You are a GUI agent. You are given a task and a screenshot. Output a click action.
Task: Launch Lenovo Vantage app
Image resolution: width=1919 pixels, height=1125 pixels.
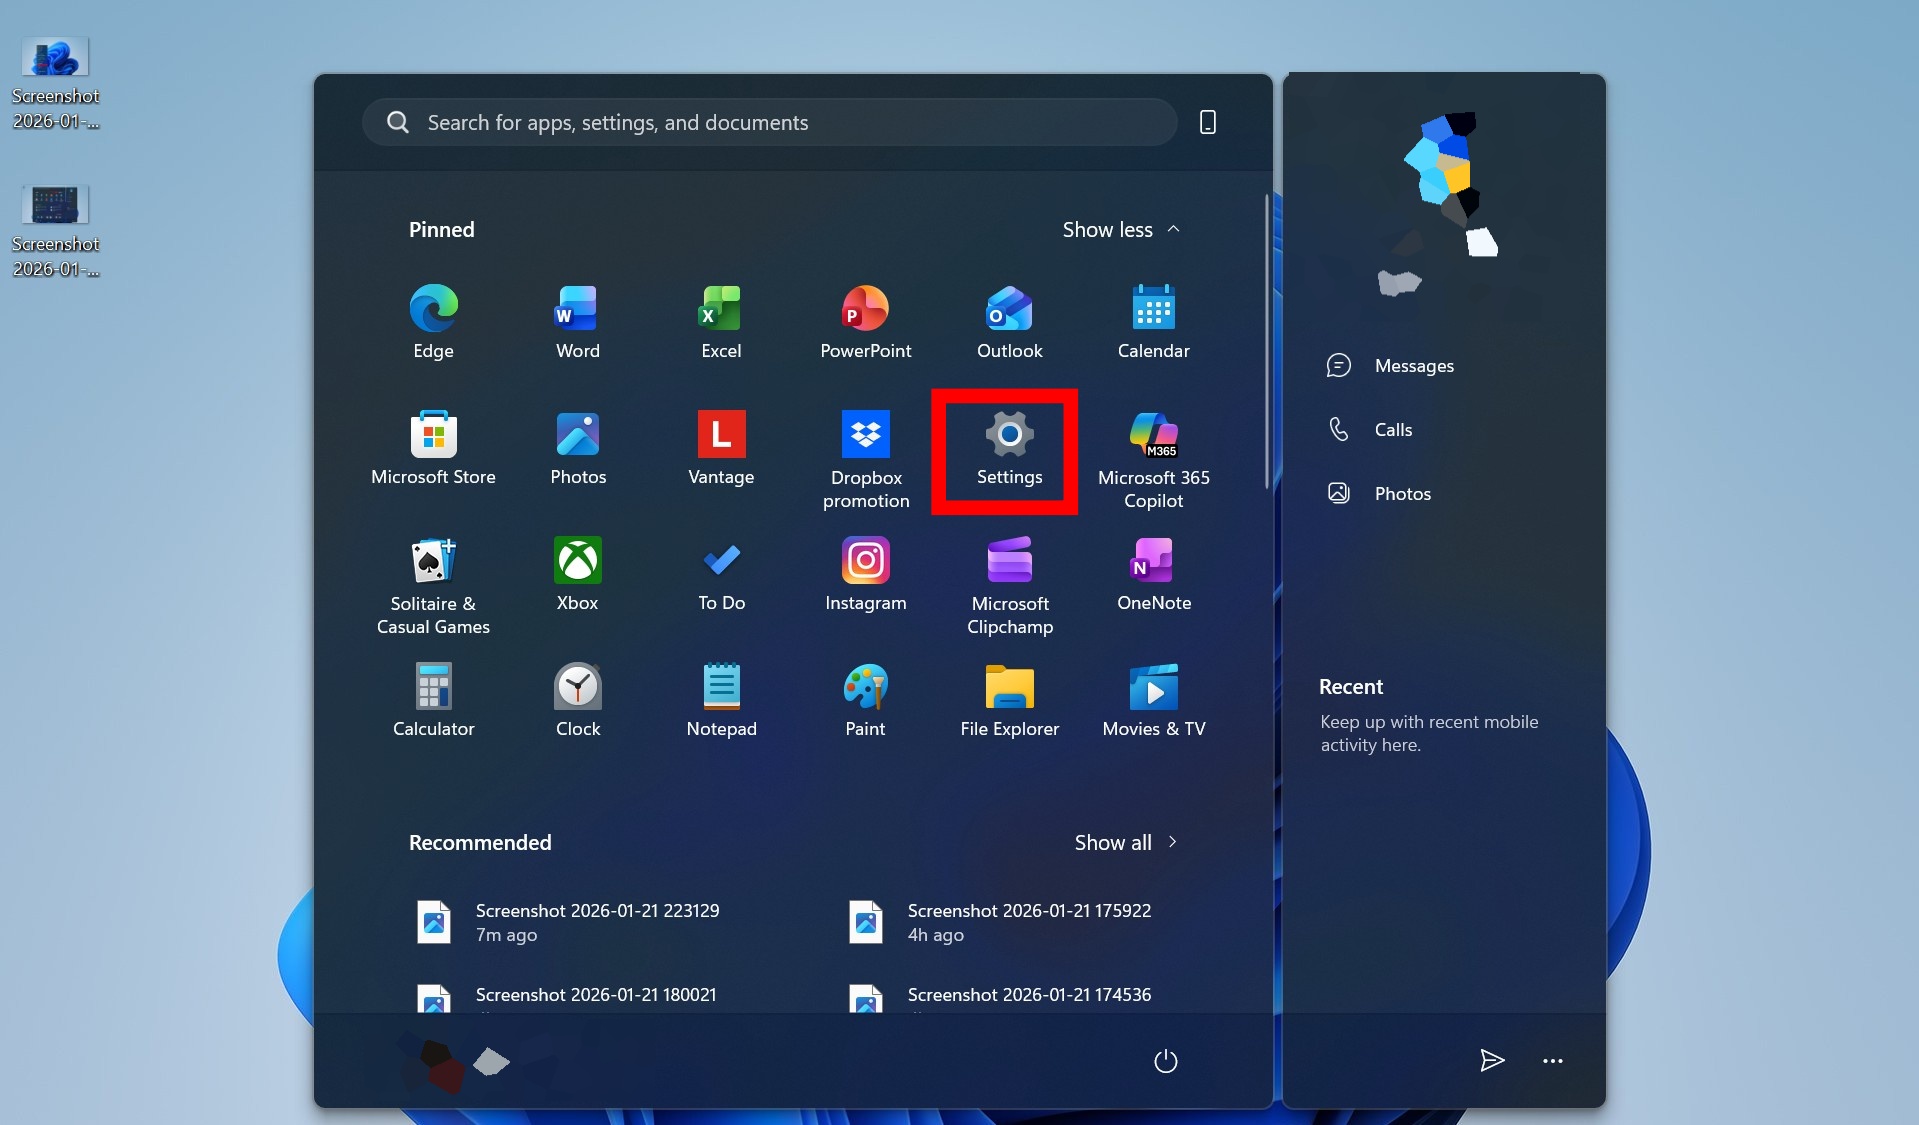pyautogui.click(x=721, y=448)
